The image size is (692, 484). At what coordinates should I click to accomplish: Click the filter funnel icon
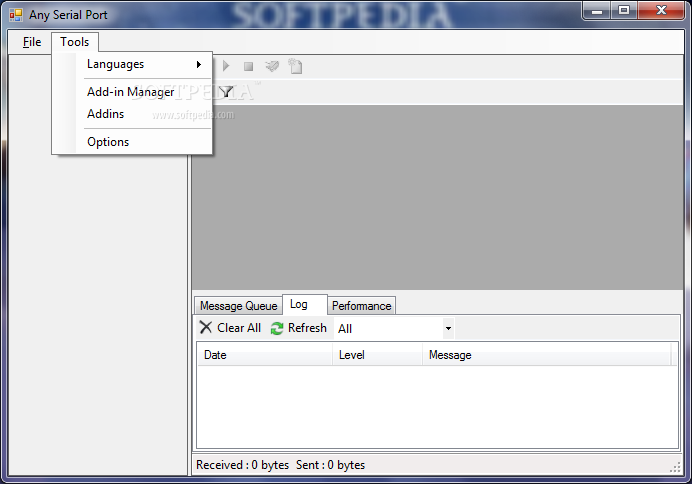pos(226,92)
